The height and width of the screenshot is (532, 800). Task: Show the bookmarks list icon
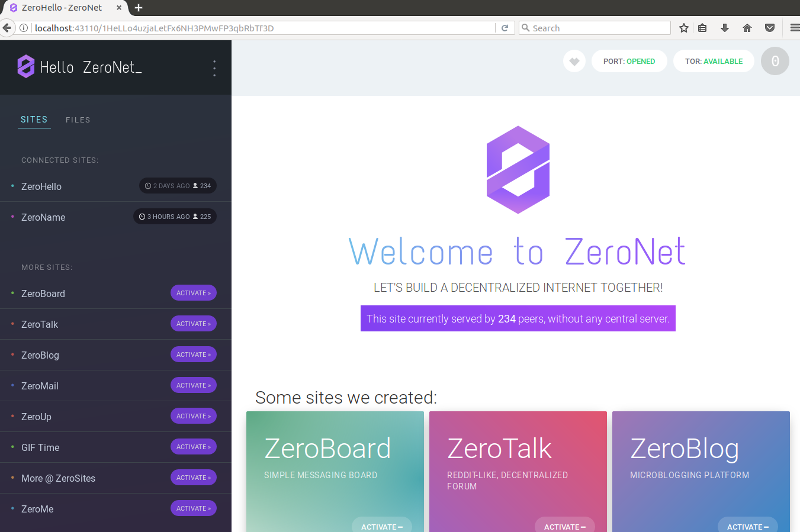[704, 28]
